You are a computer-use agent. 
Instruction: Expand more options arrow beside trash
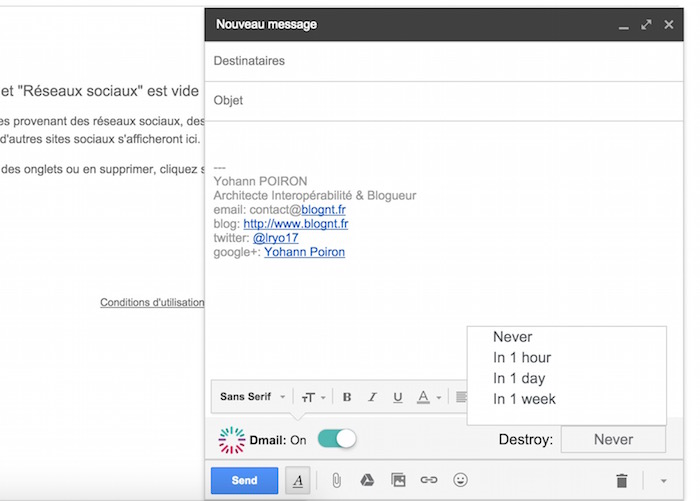pyautogui.click(x=662, y=481)
